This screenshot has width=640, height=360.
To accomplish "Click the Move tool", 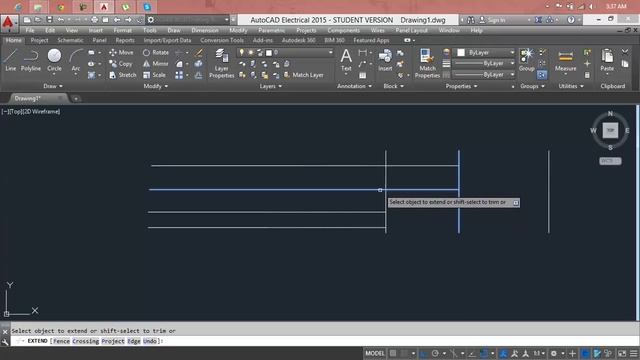I will (121, 53).
